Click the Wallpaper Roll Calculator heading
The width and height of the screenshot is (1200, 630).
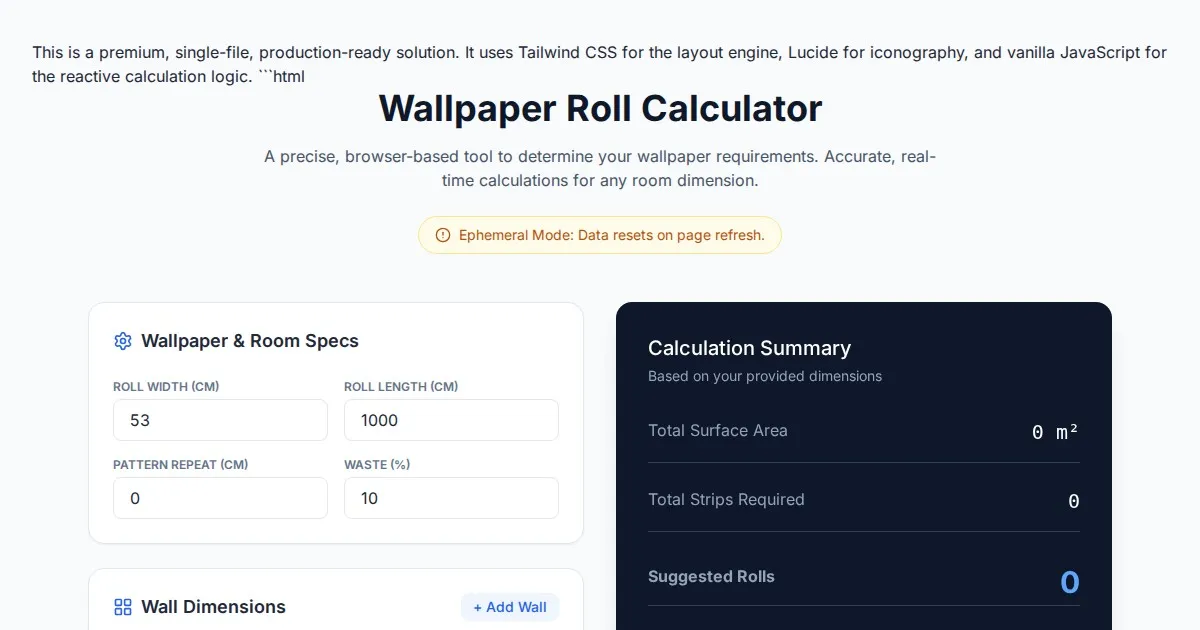[600, 108]
